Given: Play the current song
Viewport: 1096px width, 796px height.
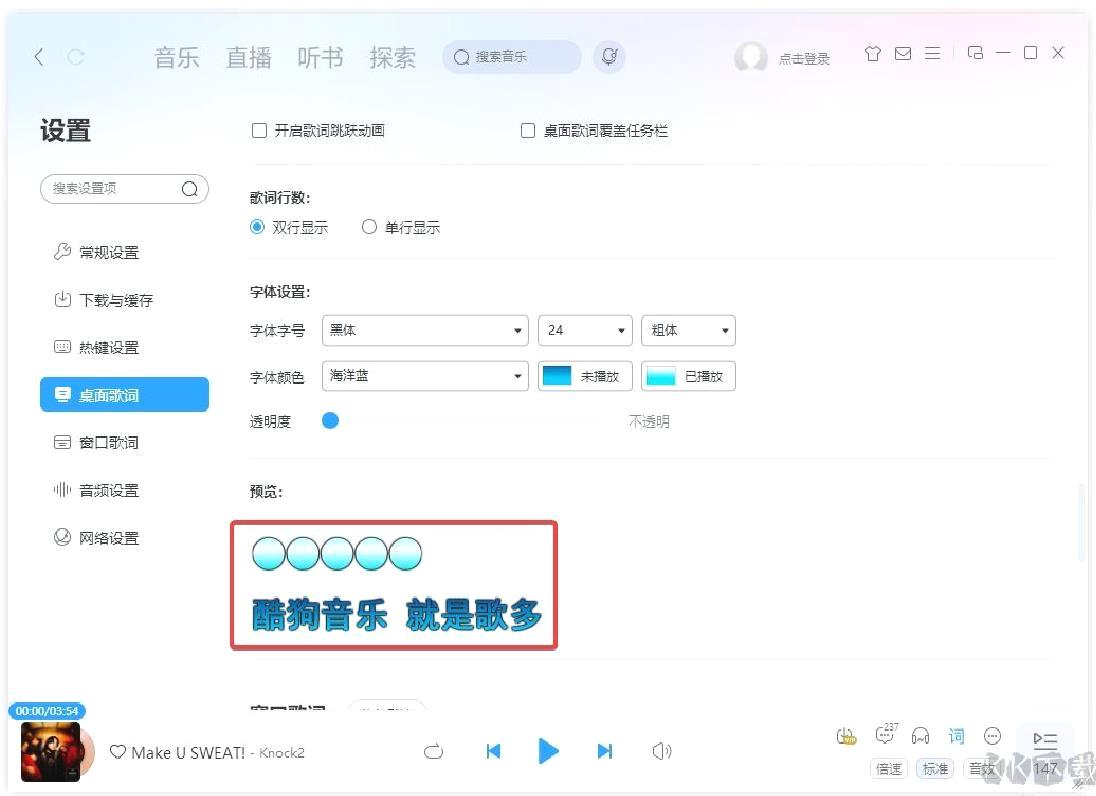Looking at the screenshot, I should [549, 751].
